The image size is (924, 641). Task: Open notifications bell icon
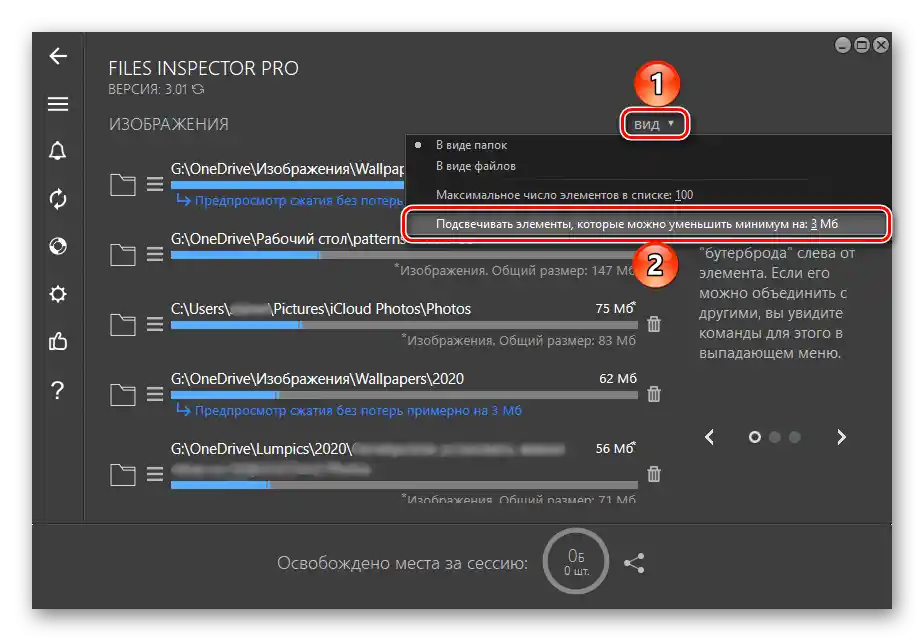[58, 151]
